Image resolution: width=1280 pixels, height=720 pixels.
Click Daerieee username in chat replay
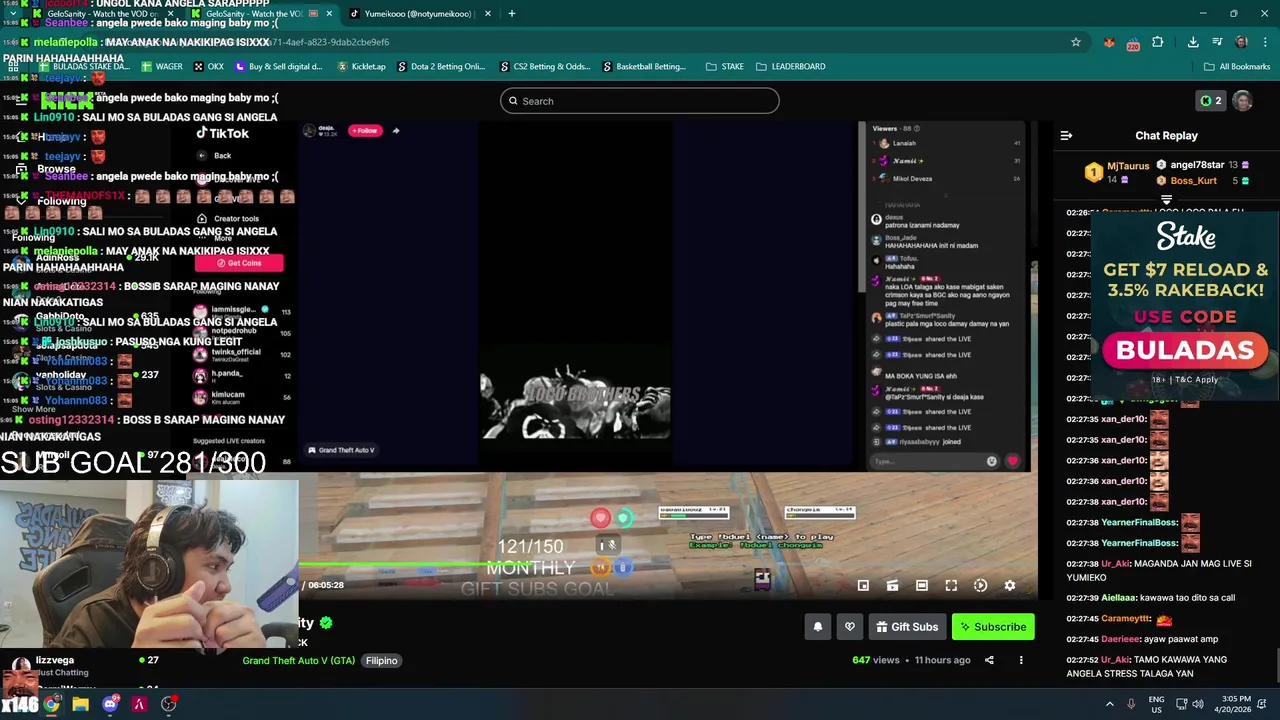1120,639
